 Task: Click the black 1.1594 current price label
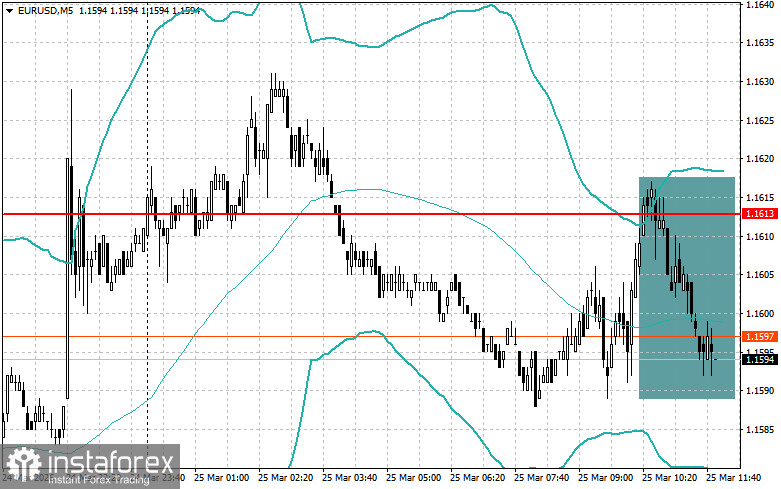760,360
